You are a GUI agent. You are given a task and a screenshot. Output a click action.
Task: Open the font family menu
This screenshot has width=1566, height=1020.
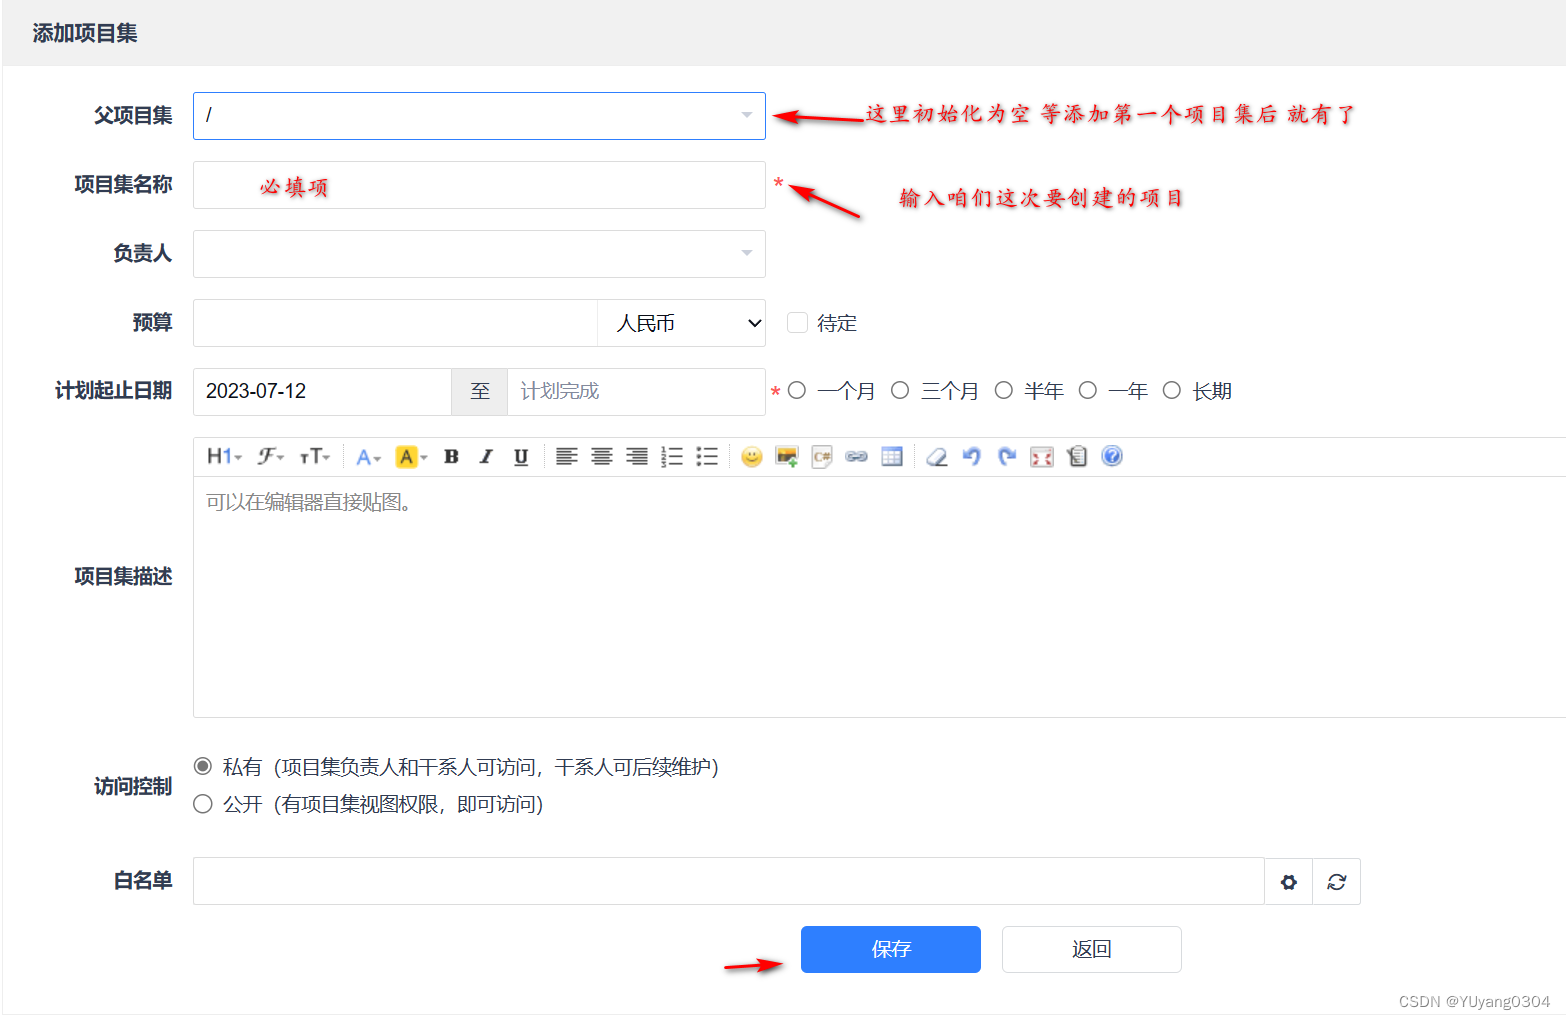click(x=270, y=457)
